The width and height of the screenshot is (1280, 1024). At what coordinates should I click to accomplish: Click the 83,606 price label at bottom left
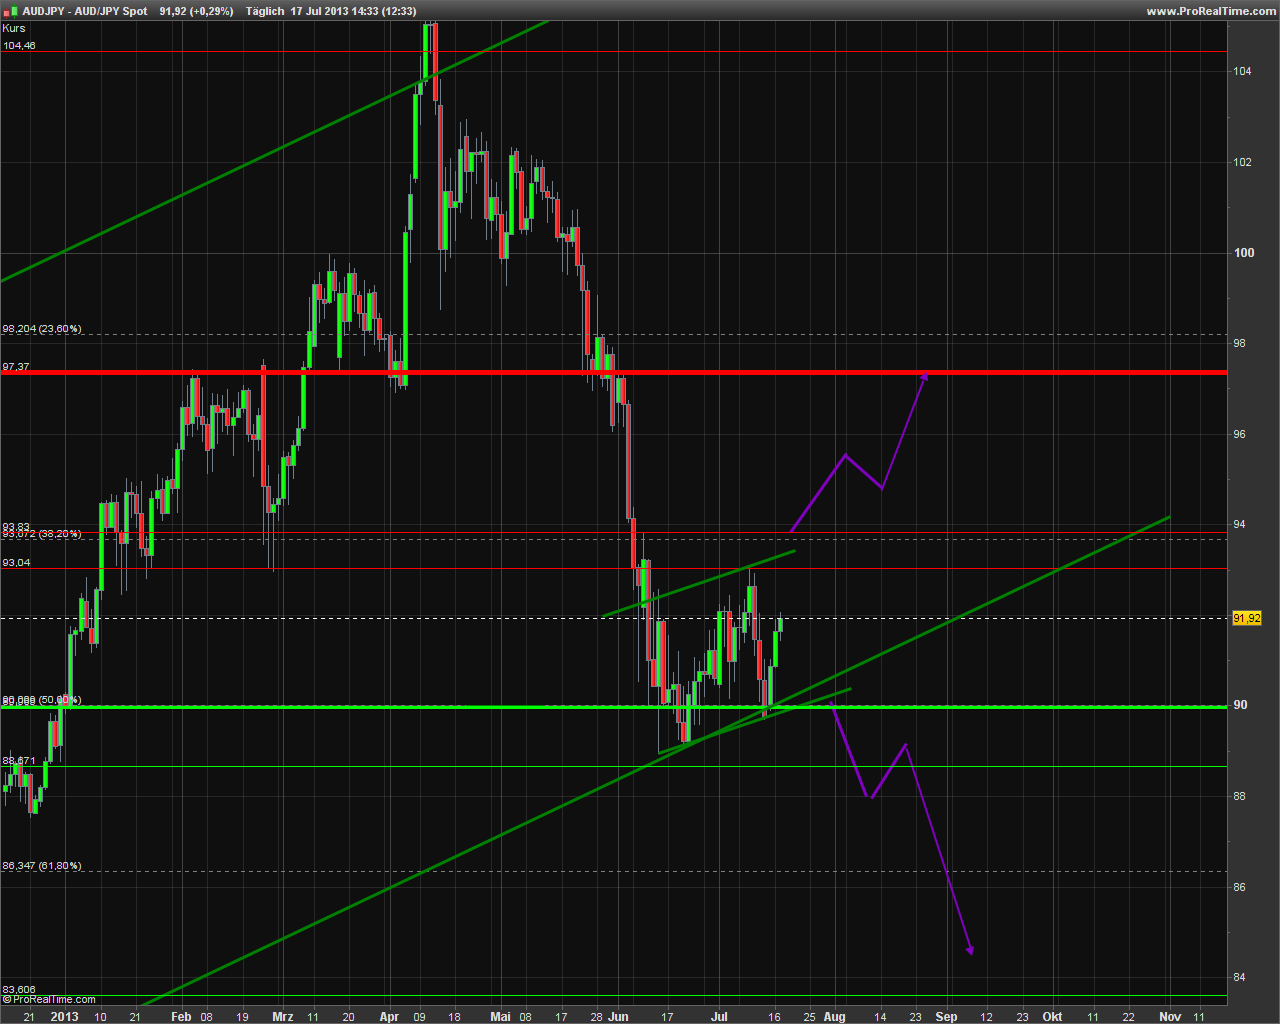pyautogui.click(x=19, y=989)
